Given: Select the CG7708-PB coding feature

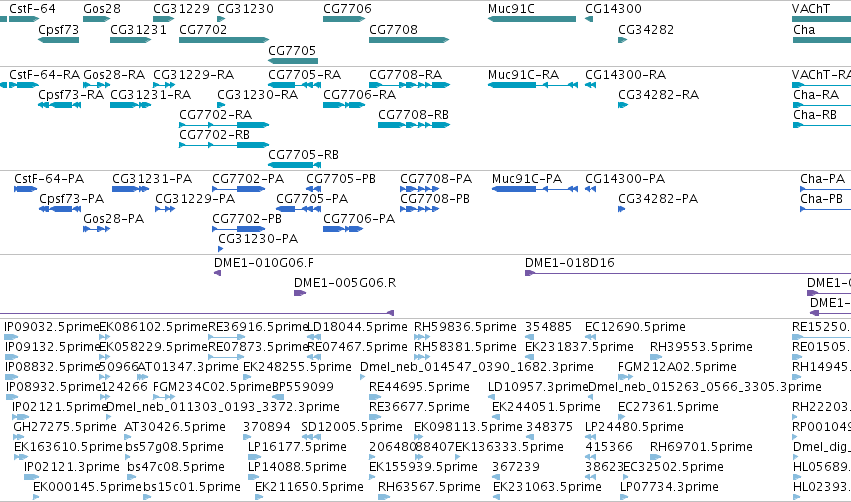Looking at the screenshot, I should pyautogui.click(x=420, y=209).
